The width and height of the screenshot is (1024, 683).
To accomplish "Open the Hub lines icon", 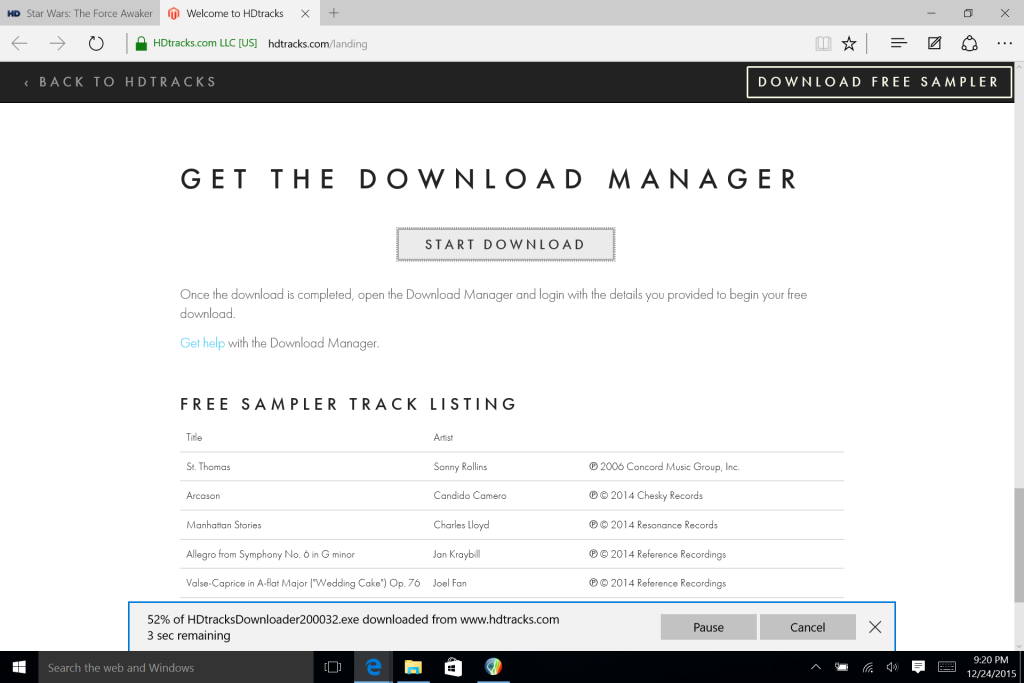I will [899, 43].
